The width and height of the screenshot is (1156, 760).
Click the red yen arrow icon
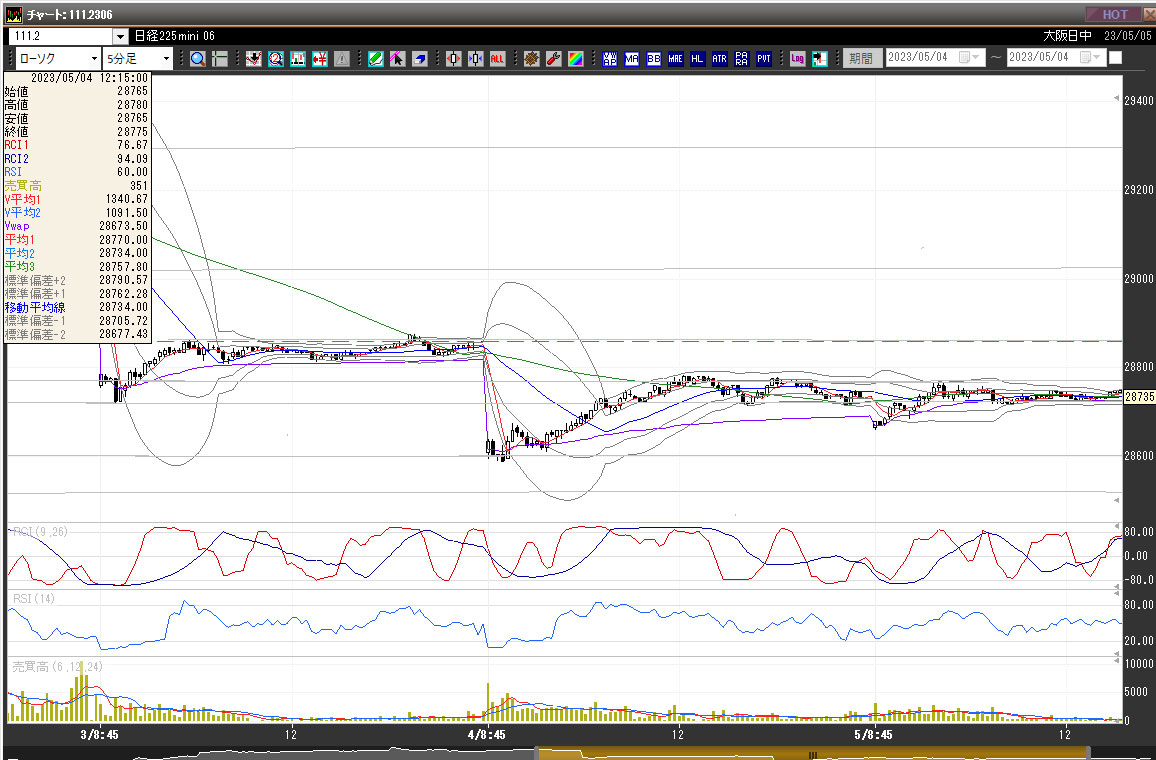[x=320, y=58]
